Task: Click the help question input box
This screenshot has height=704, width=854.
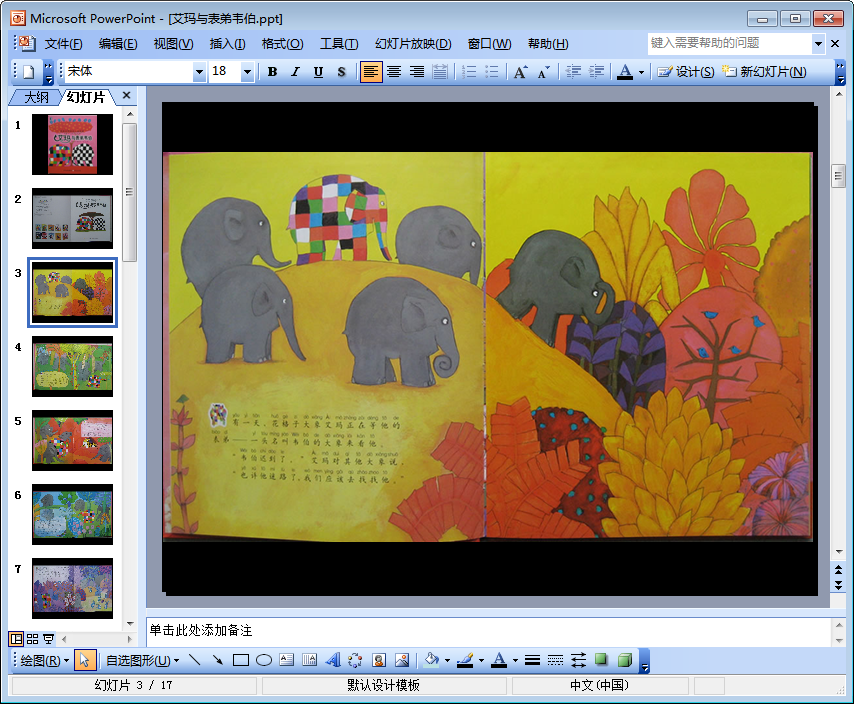Action: point(729,43)
